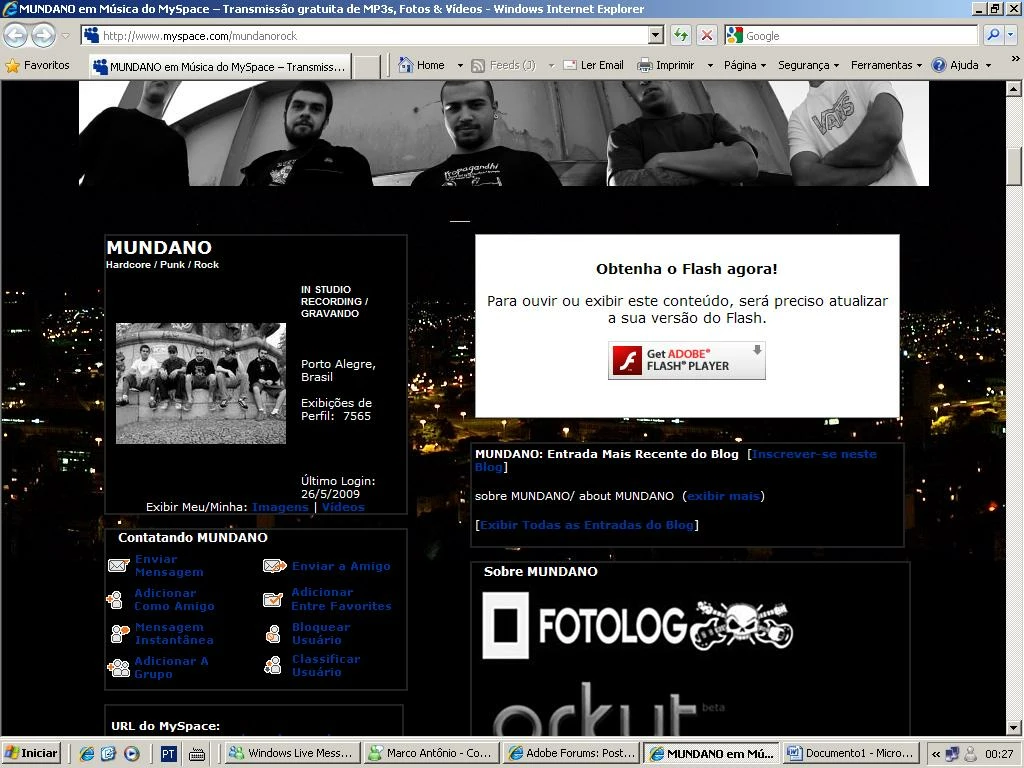
Task: Switch to Windows Live Messenger taskbar window
Action: click(293, 753)
